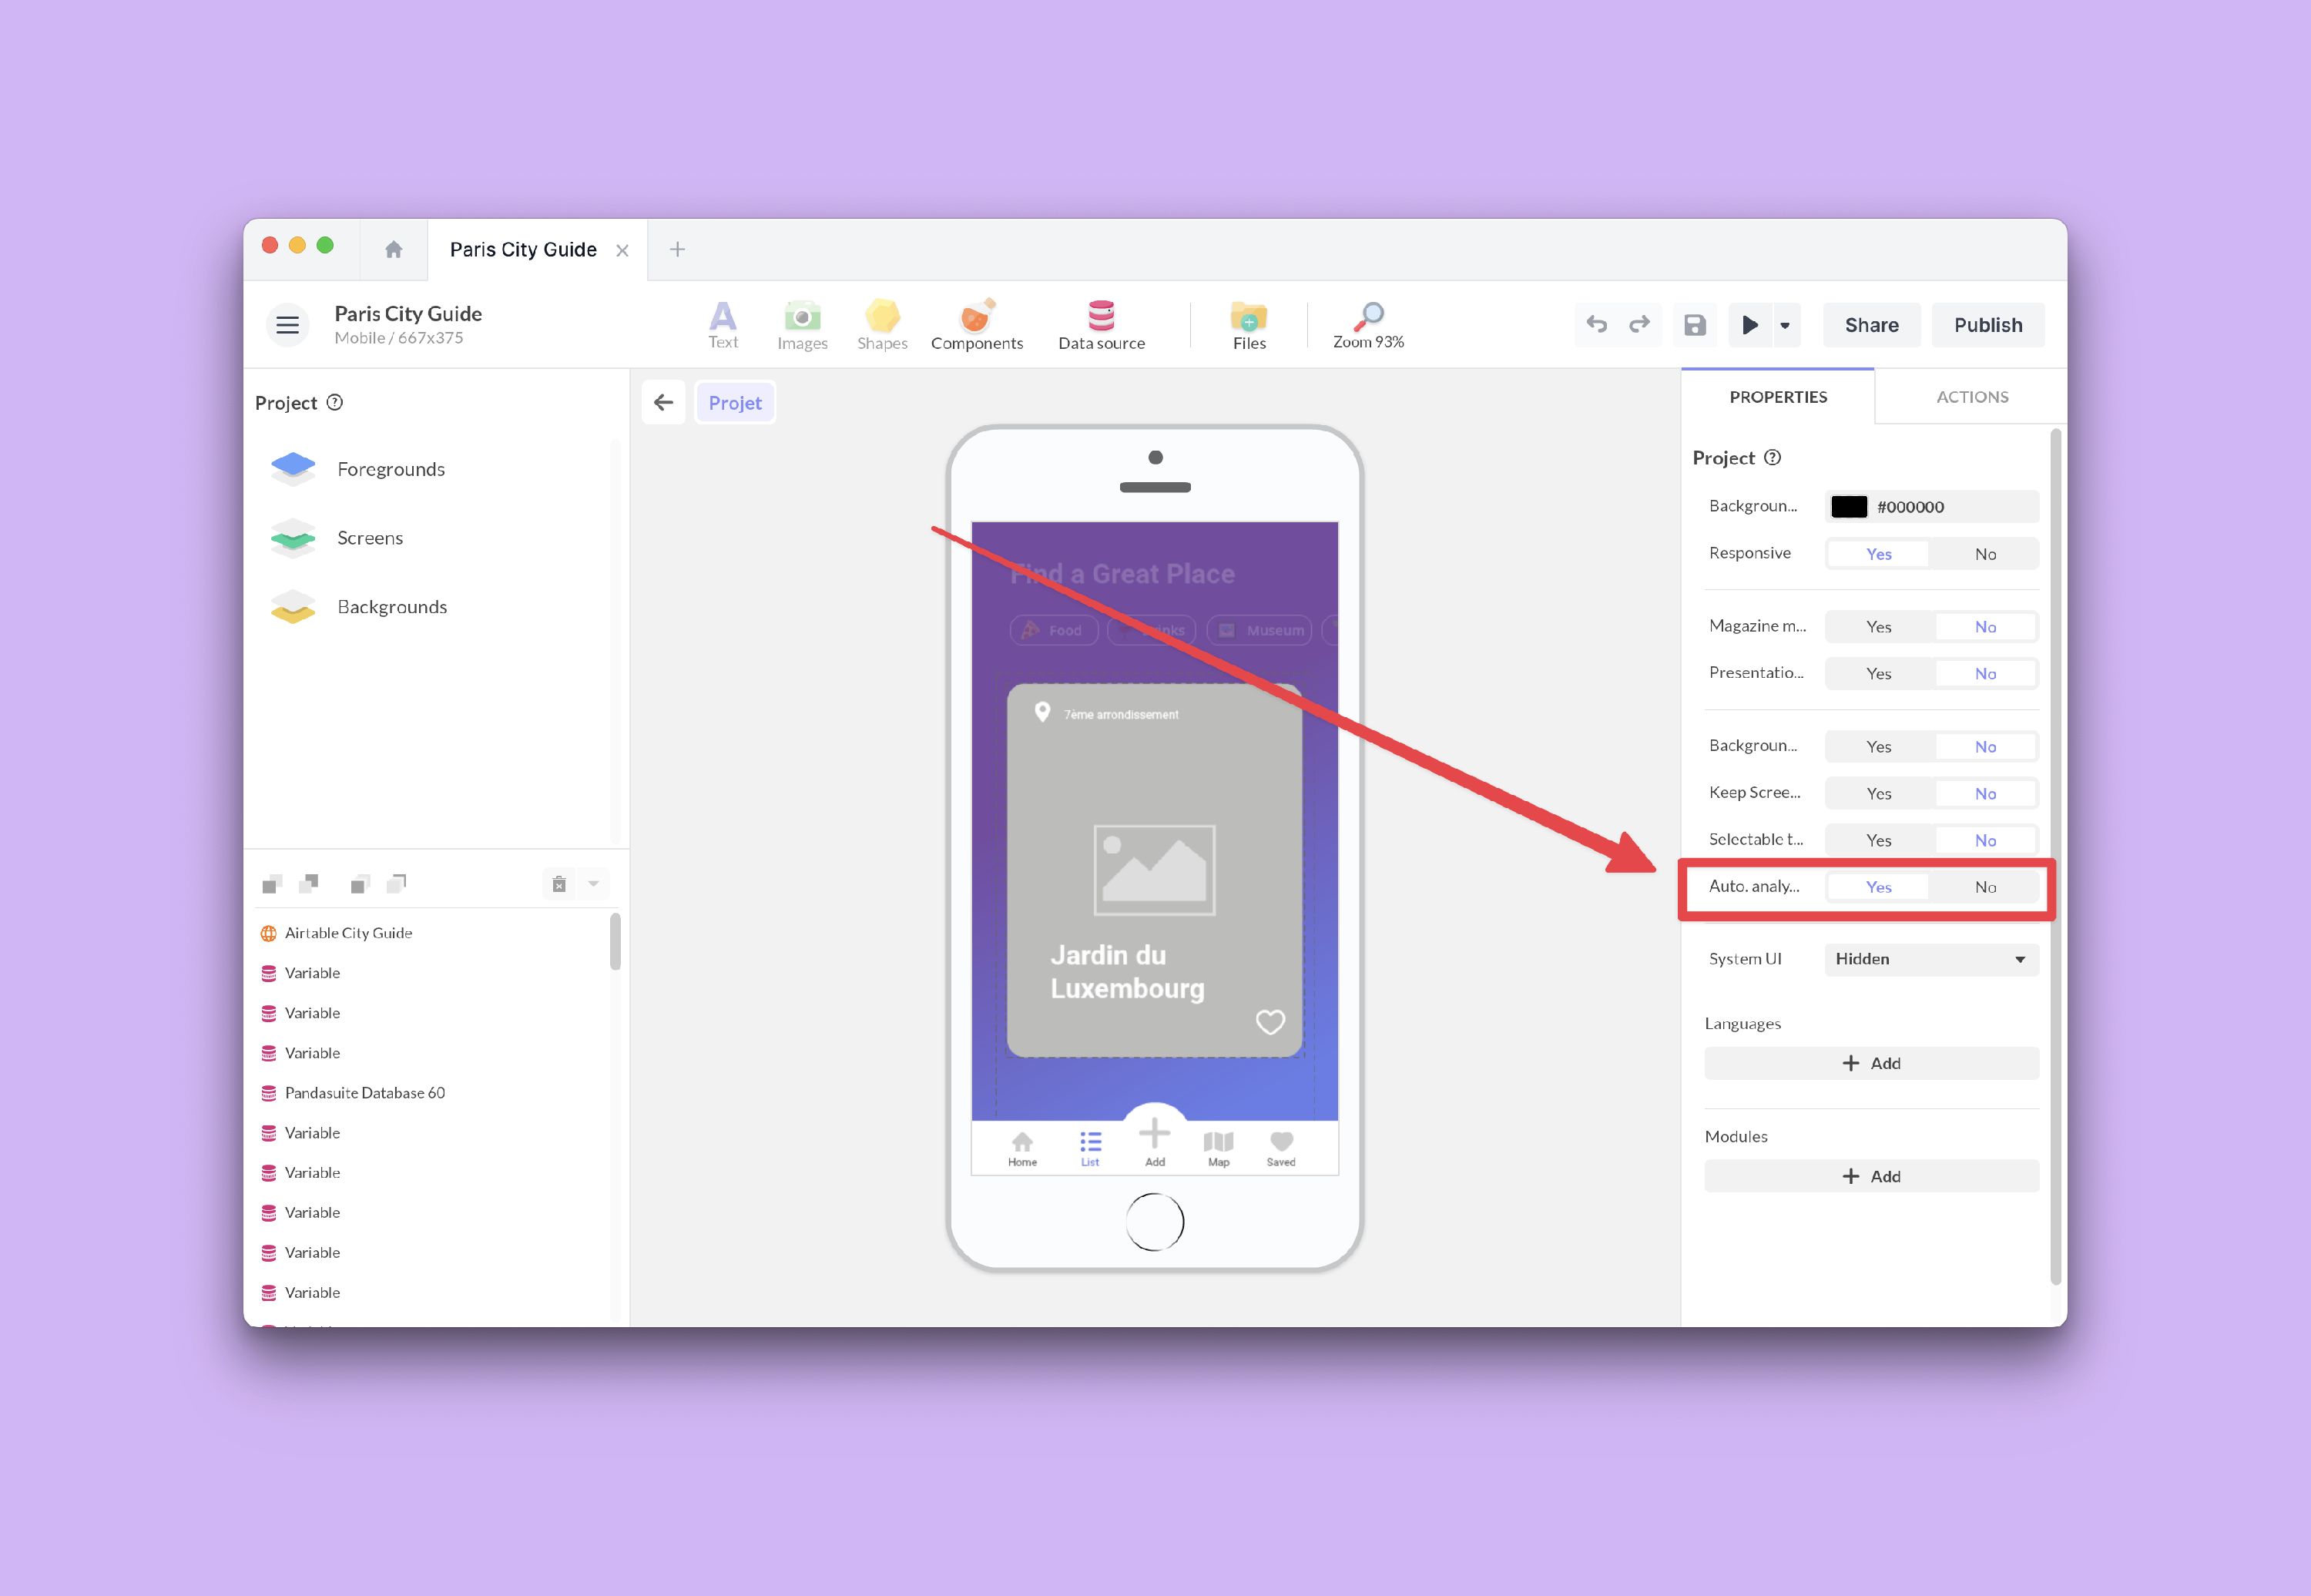
Task: Click the Publish button
Action: 1987,325
